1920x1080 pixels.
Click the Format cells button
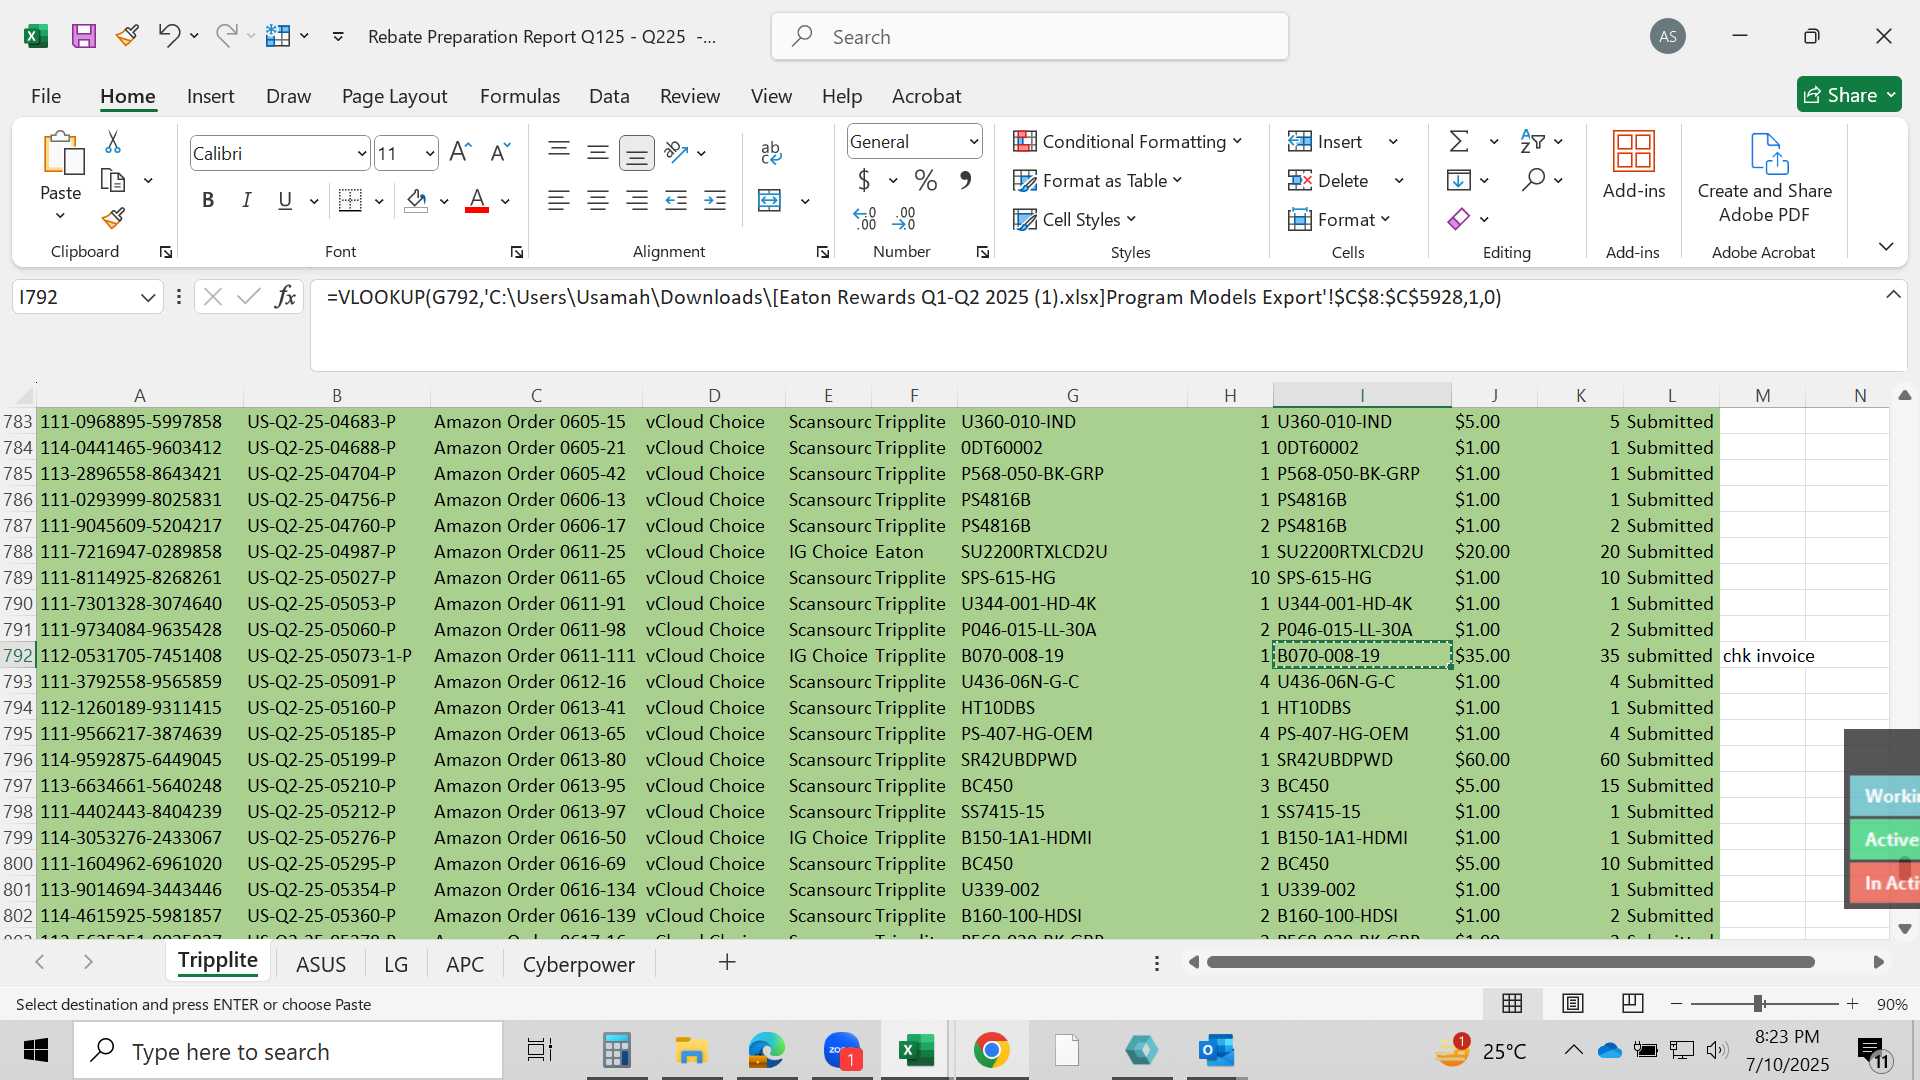pos(1339,219)
